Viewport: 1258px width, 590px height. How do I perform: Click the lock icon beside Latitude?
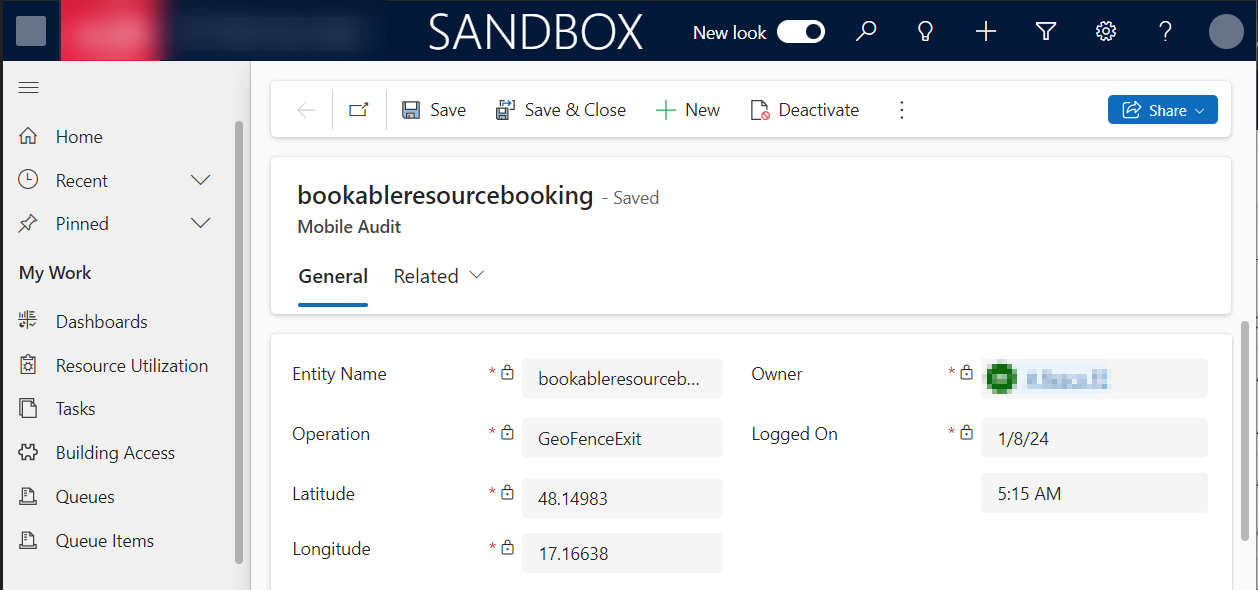[x=507, y=493]
